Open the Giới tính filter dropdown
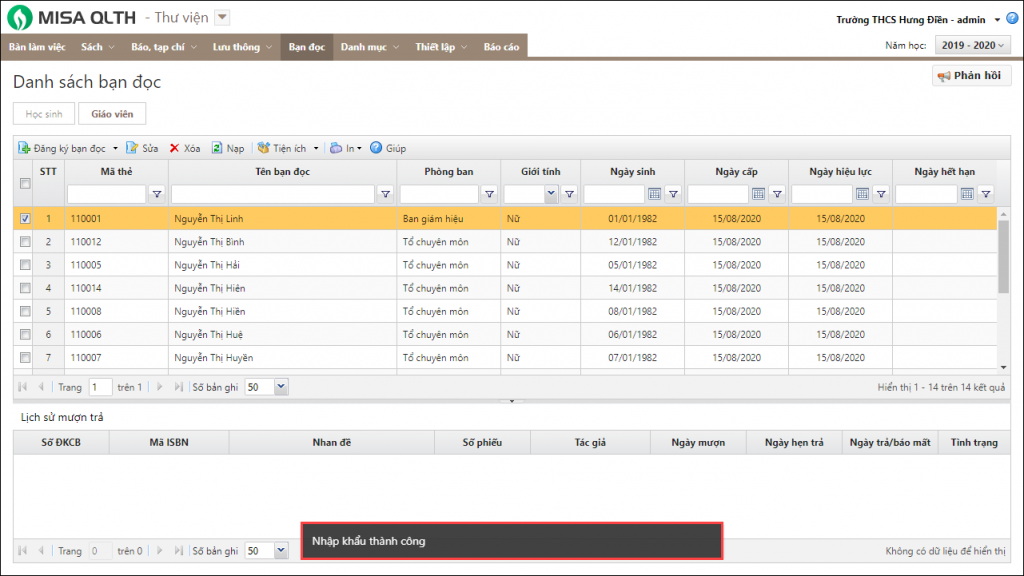The height and width of the screenshot is (576, 1024). tap(550, 194)
